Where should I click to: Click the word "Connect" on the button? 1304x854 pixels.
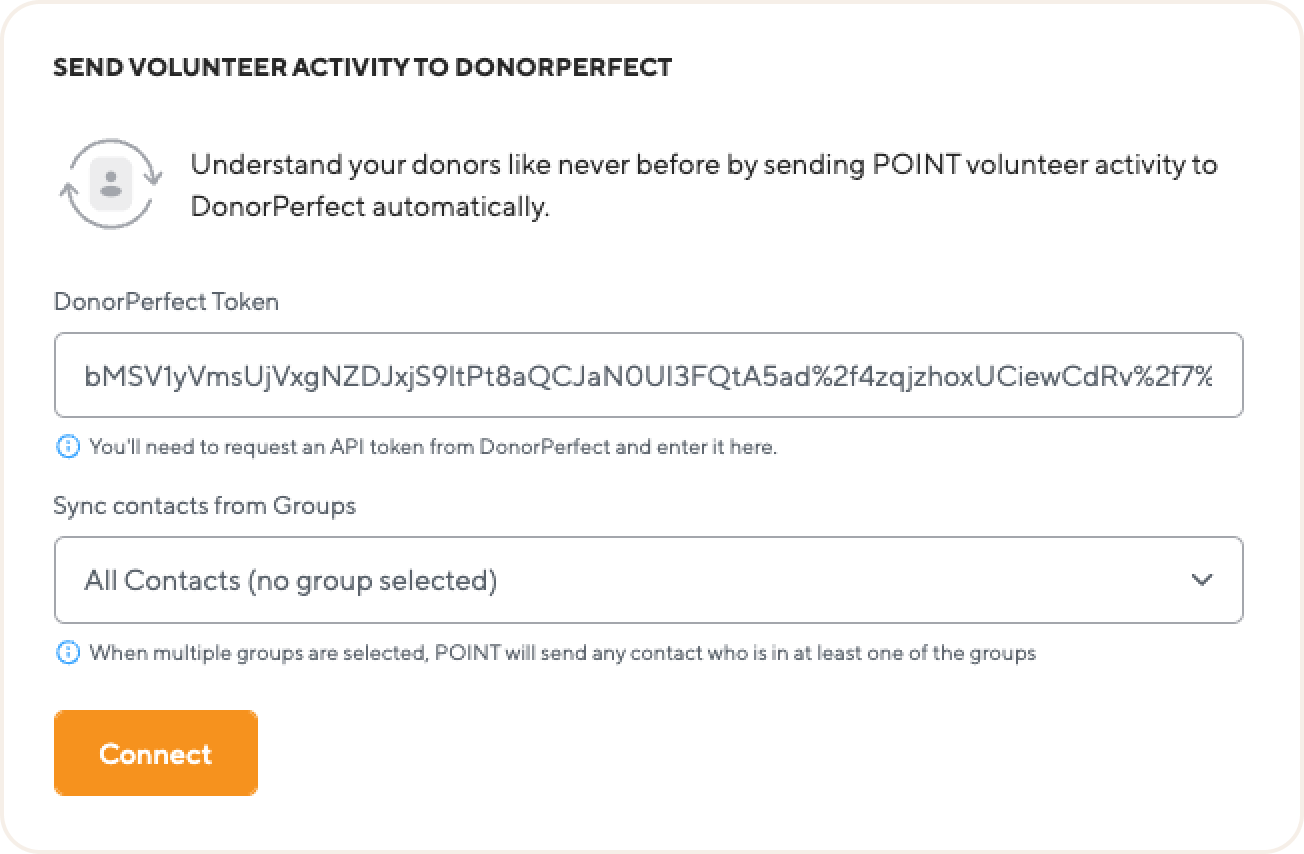(155, 753)
